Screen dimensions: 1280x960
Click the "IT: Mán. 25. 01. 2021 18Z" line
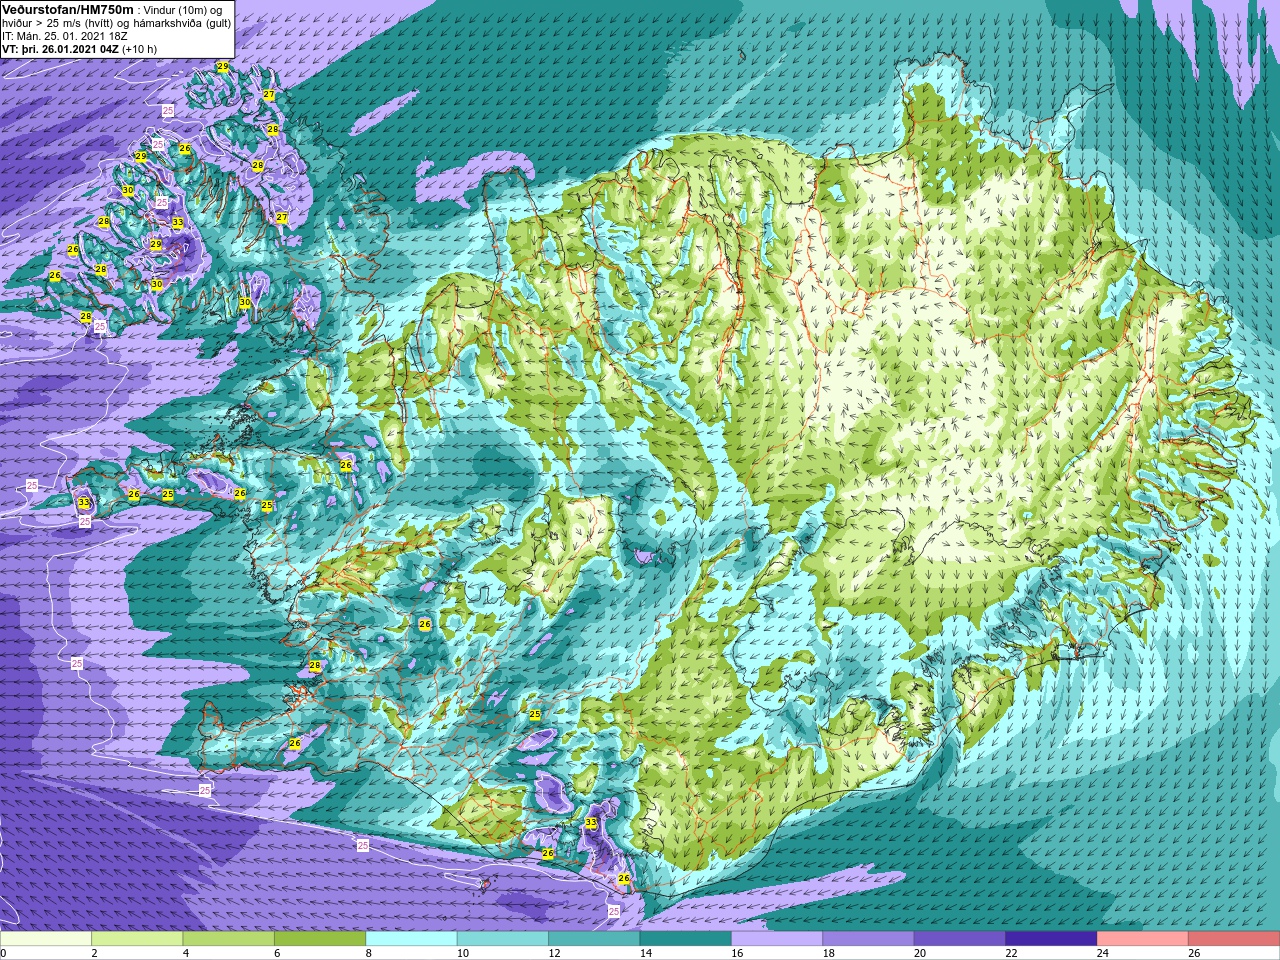[x=64, y=35]
